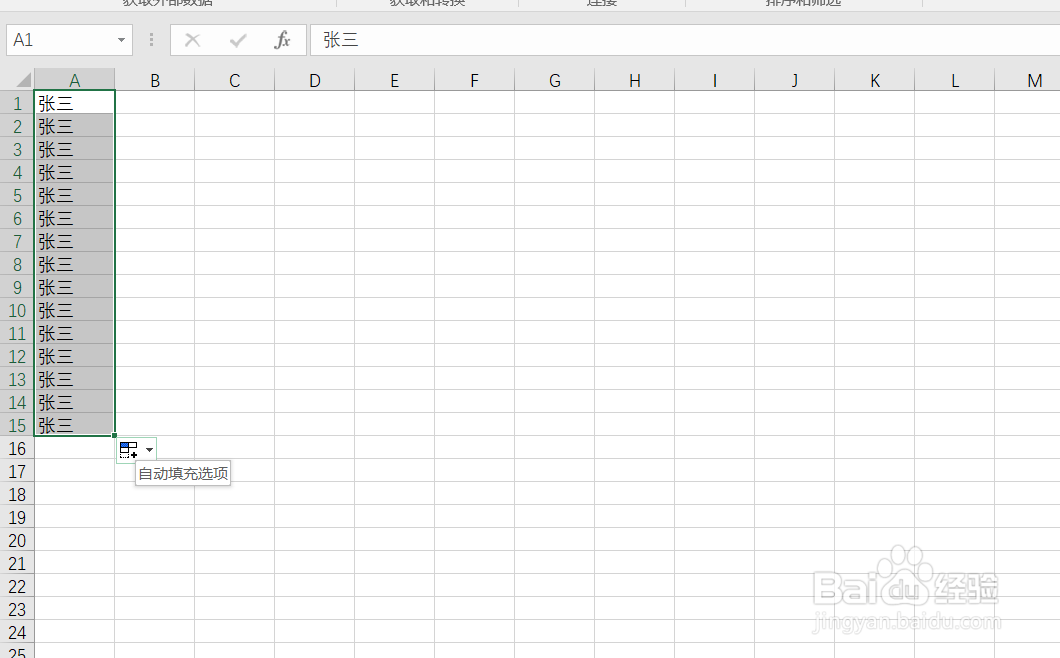Select column J header
The height and width of the screenshot is (658, 1060).
(794, 80)
